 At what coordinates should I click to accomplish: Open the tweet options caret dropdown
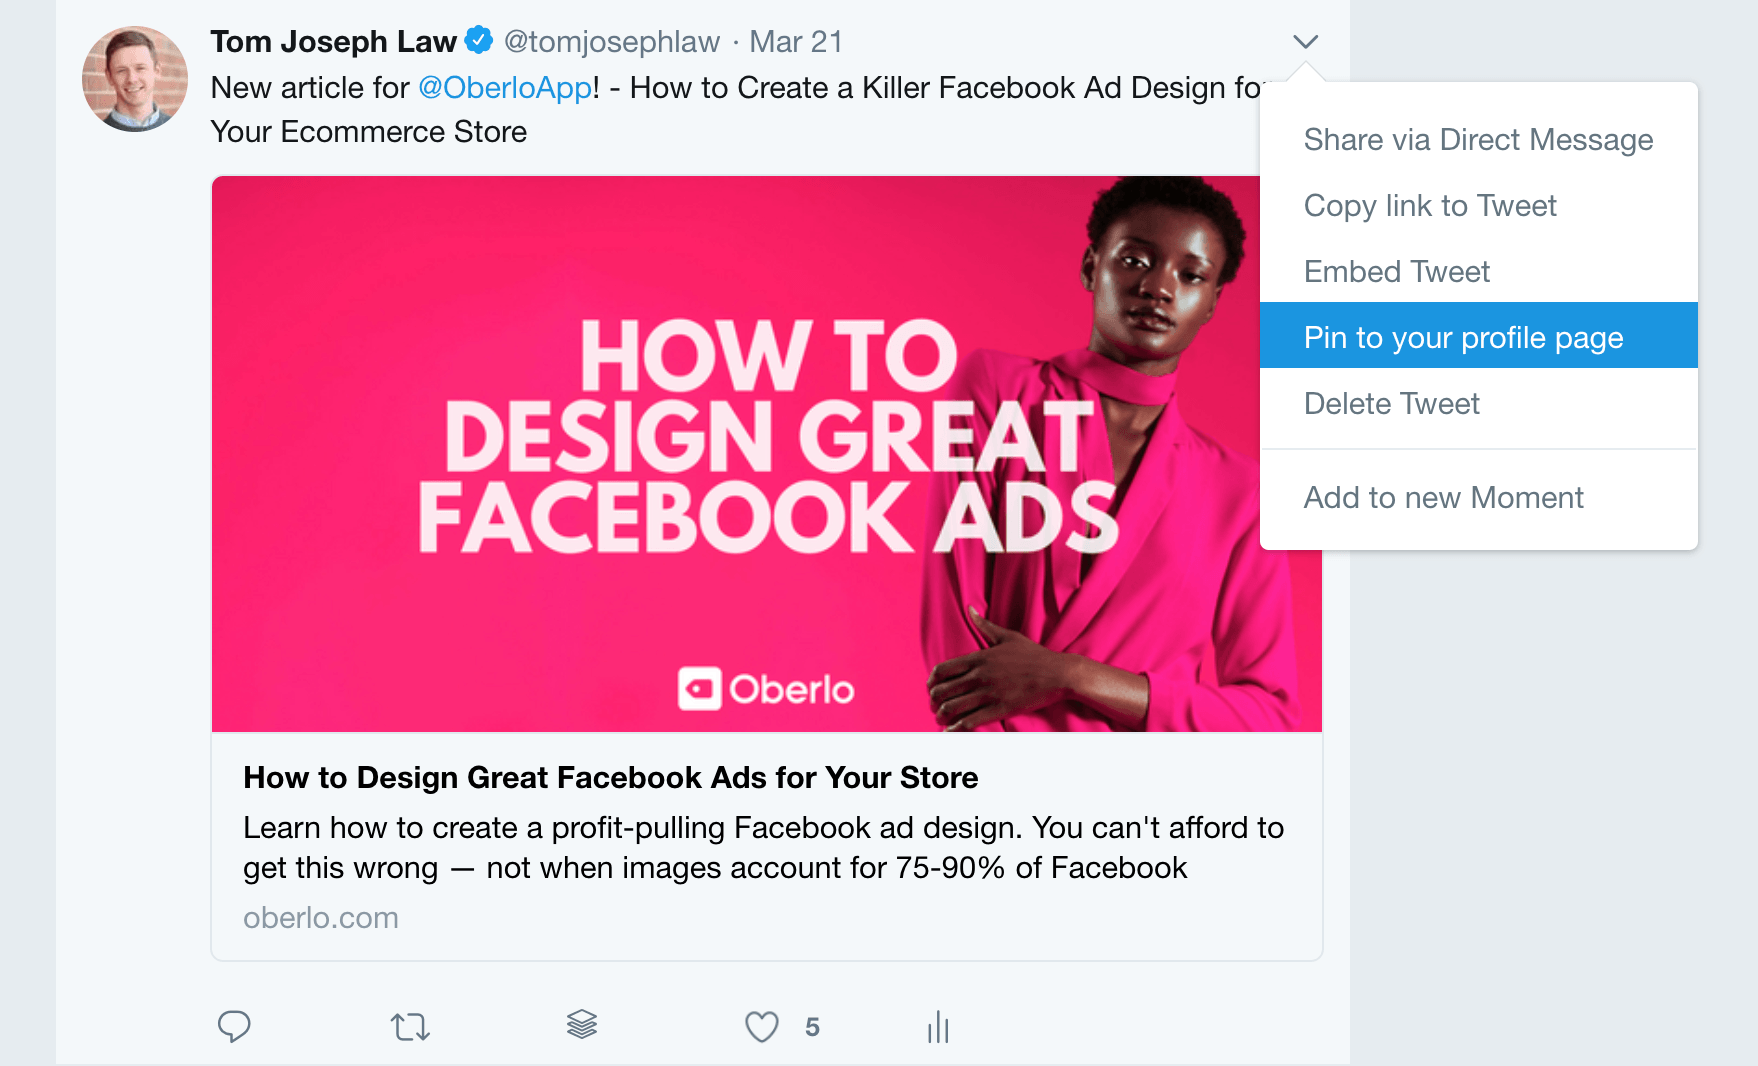(x=1305, y=41)
